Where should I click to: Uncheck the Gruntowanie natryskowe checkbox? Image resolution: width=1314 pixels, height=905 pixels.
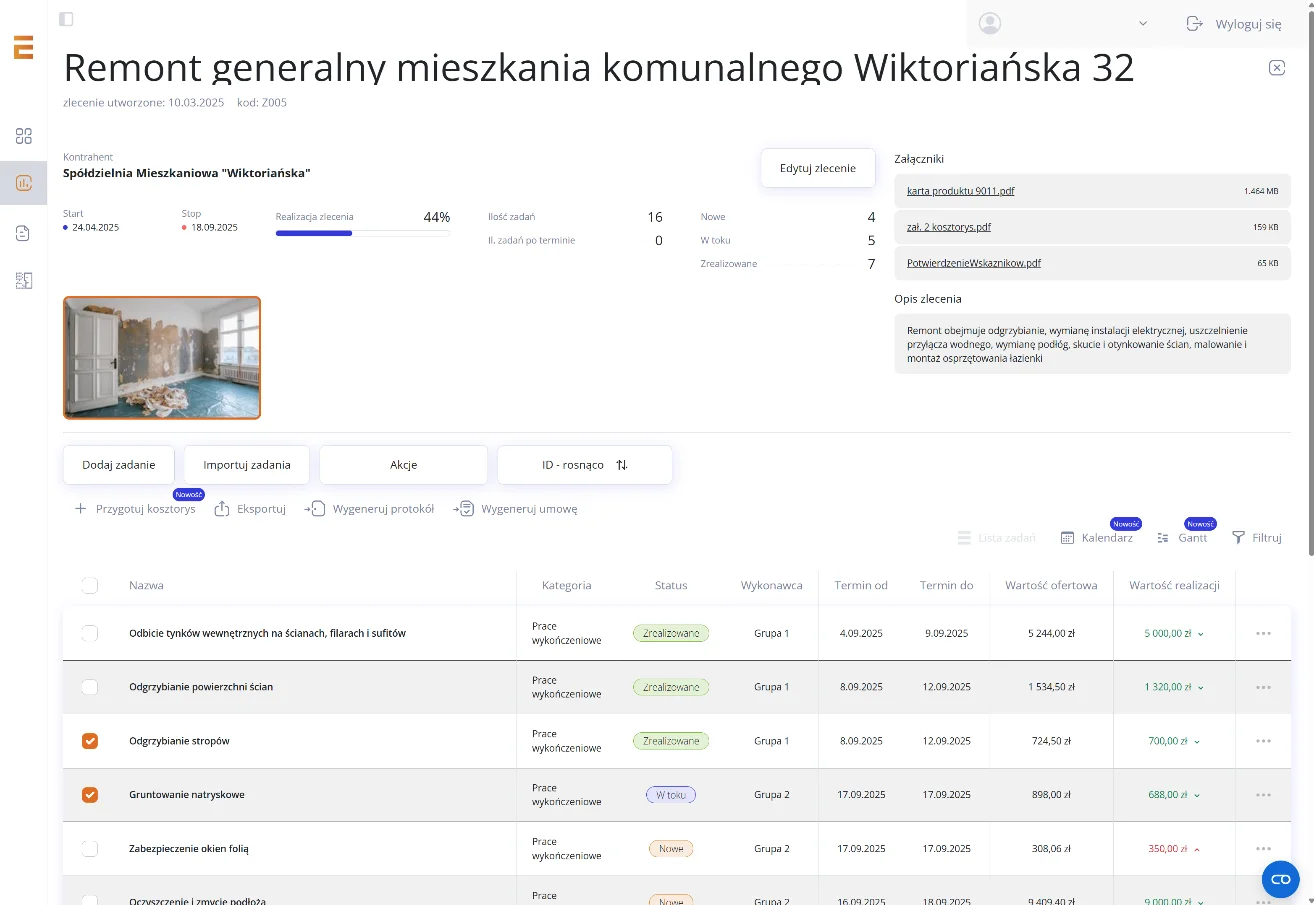point(90,795)
